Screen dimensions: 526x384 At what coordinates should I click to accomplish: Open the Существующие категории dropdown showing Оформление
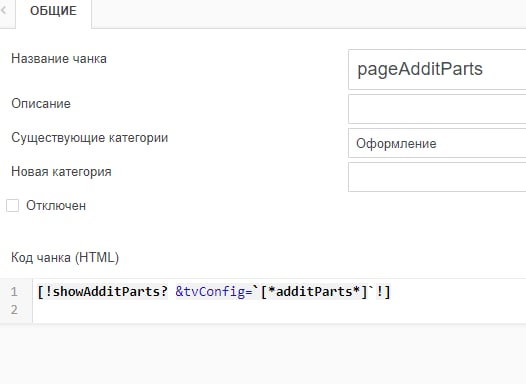[x=437, y=143]
